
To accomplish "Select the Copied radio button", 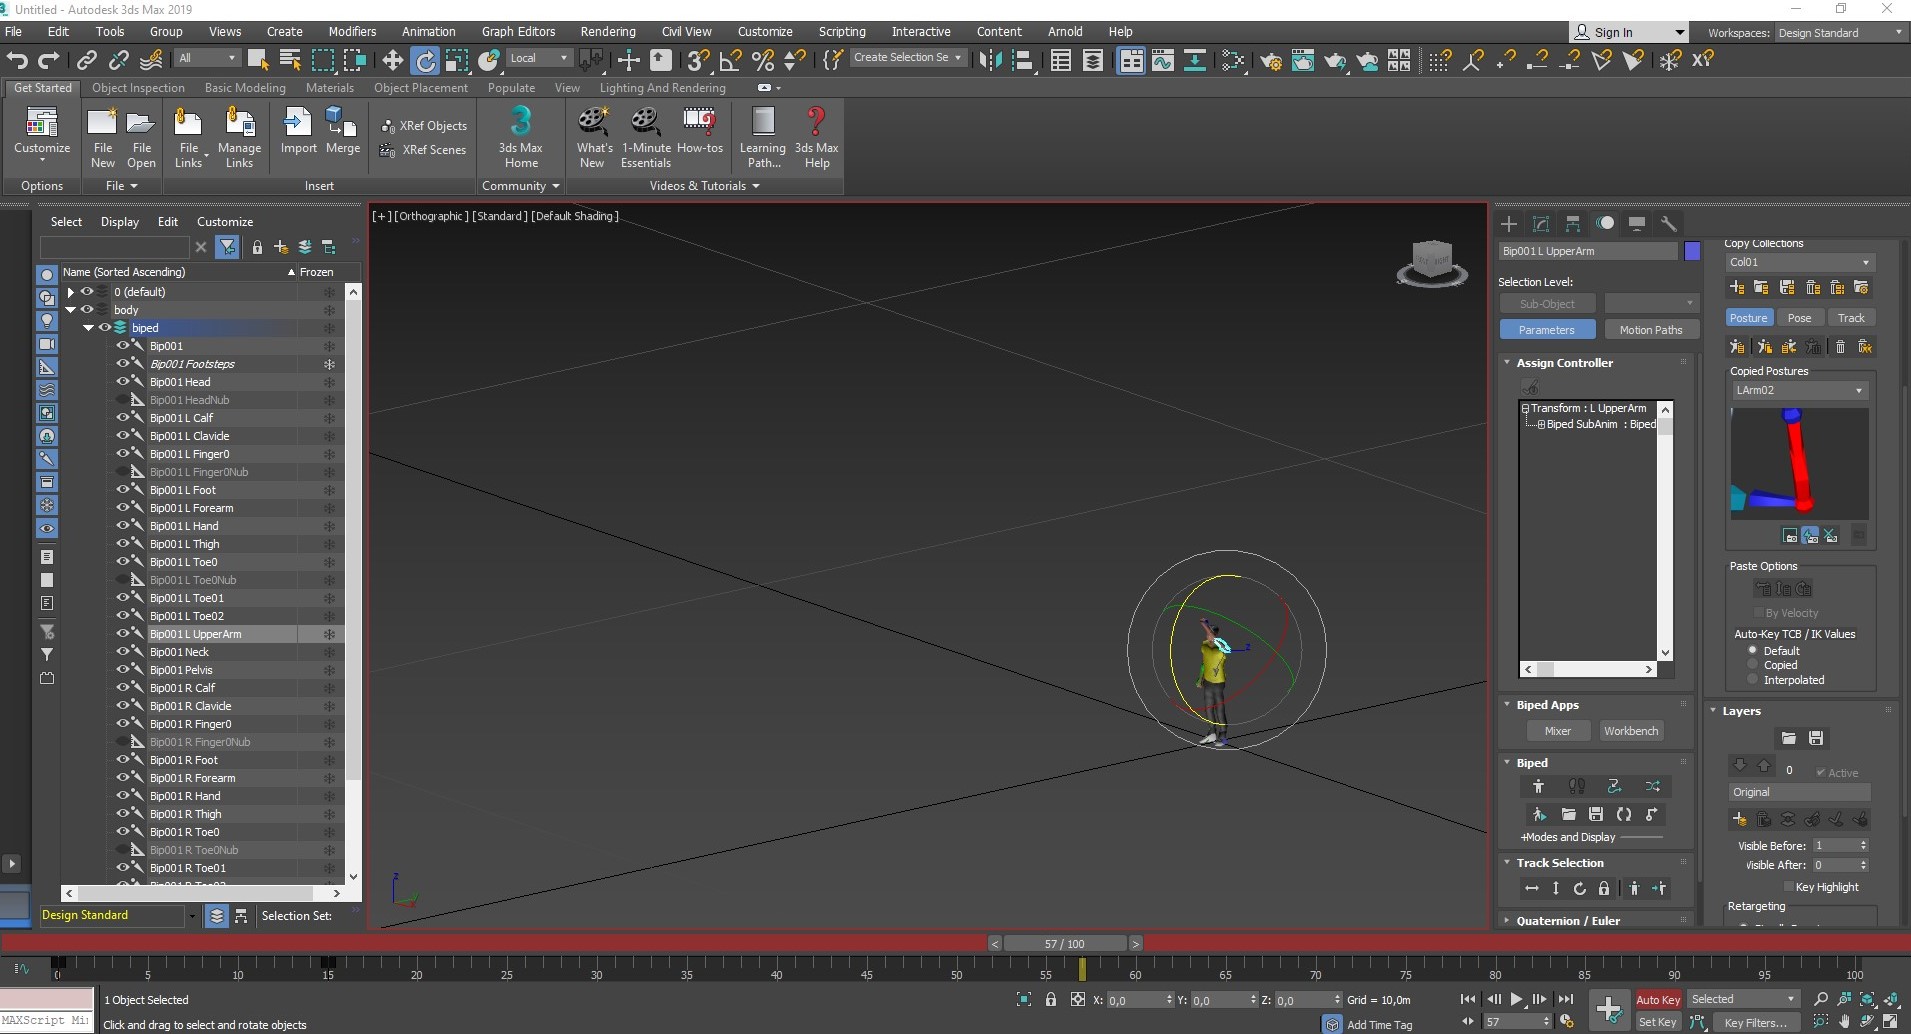I will [x=1752, y=664].
